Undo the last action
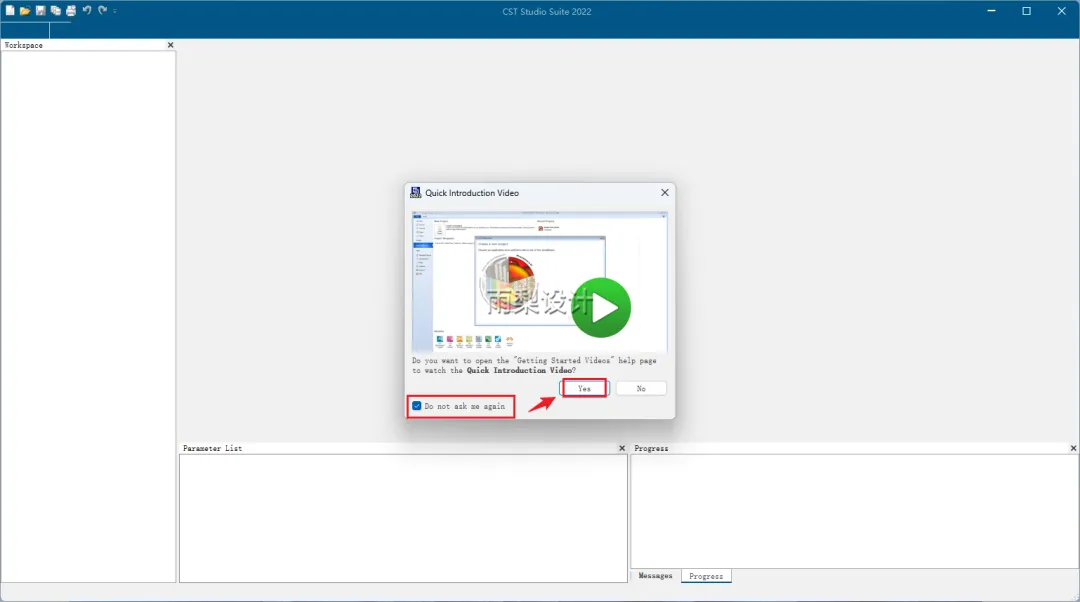The image size is (1080, 602). 87,10
